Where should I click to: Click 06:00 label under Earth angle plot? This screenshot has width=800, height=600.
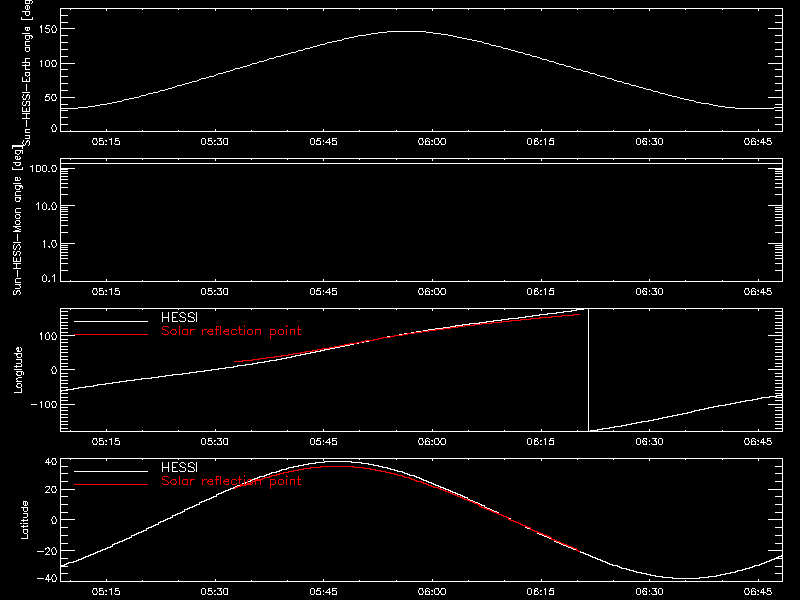click(x=432, y=142)
